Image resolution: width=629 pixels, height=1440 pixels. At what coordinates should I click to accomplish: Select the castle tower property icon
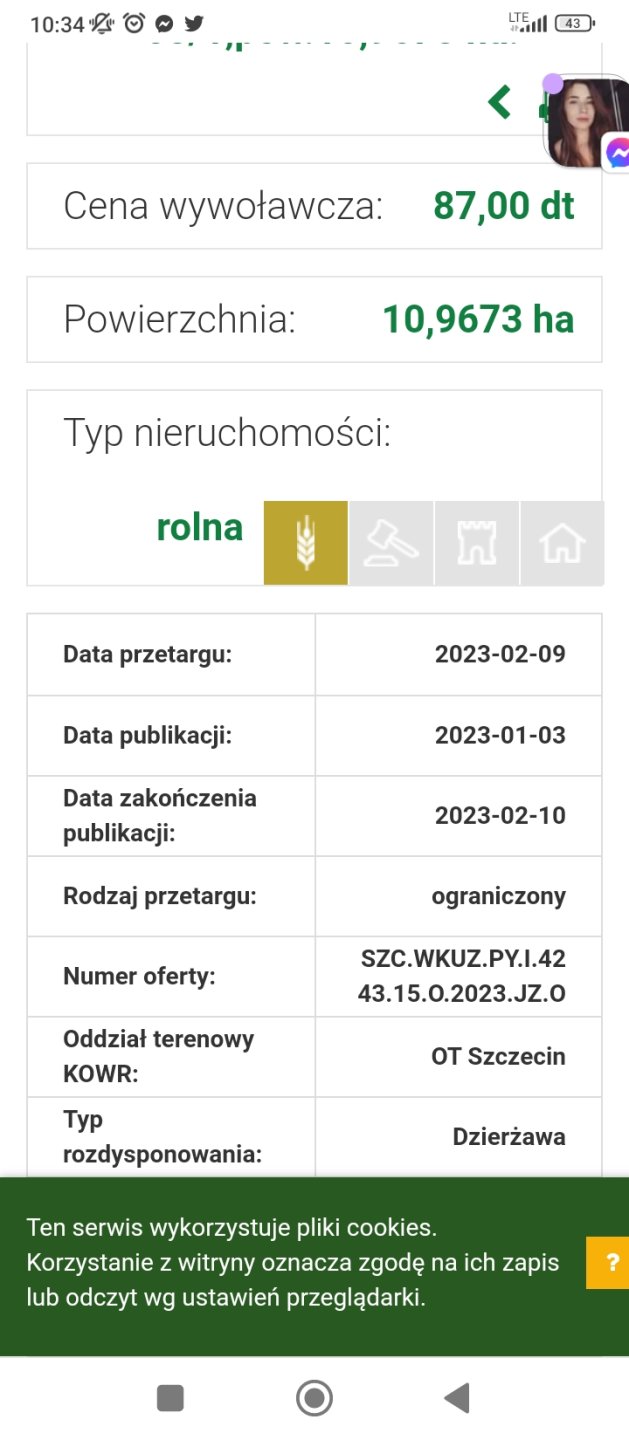click(477, 543)
